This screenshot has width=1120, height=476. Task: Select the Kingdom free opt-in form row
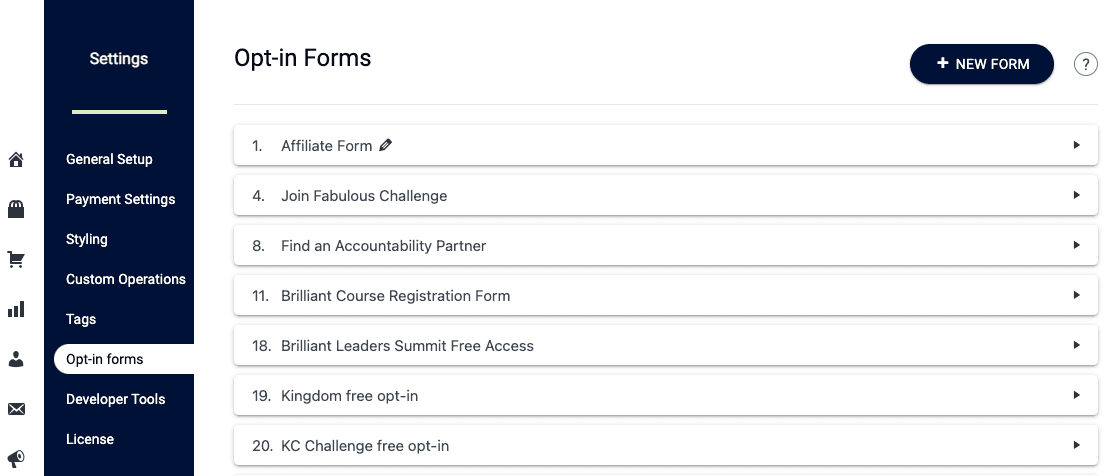666,395
